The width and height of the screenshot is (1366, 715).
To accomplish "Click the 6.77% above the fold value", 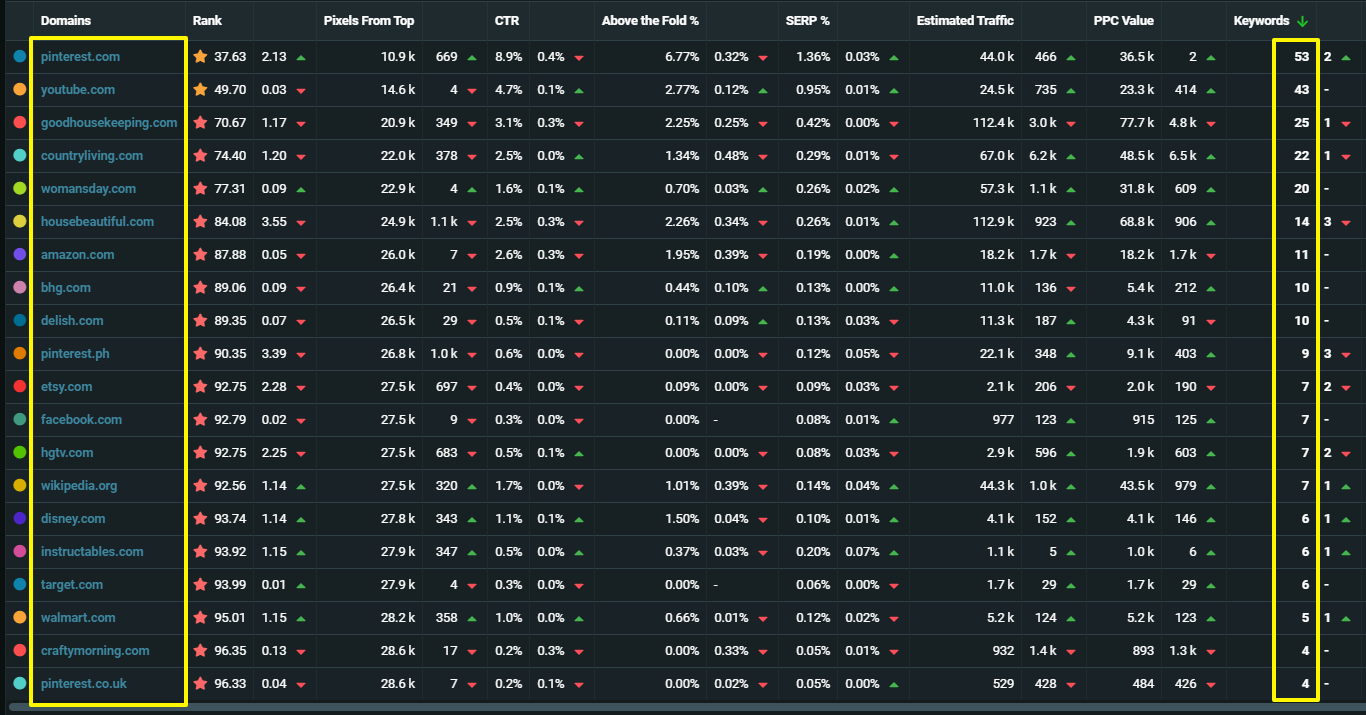I will point(682,57).
